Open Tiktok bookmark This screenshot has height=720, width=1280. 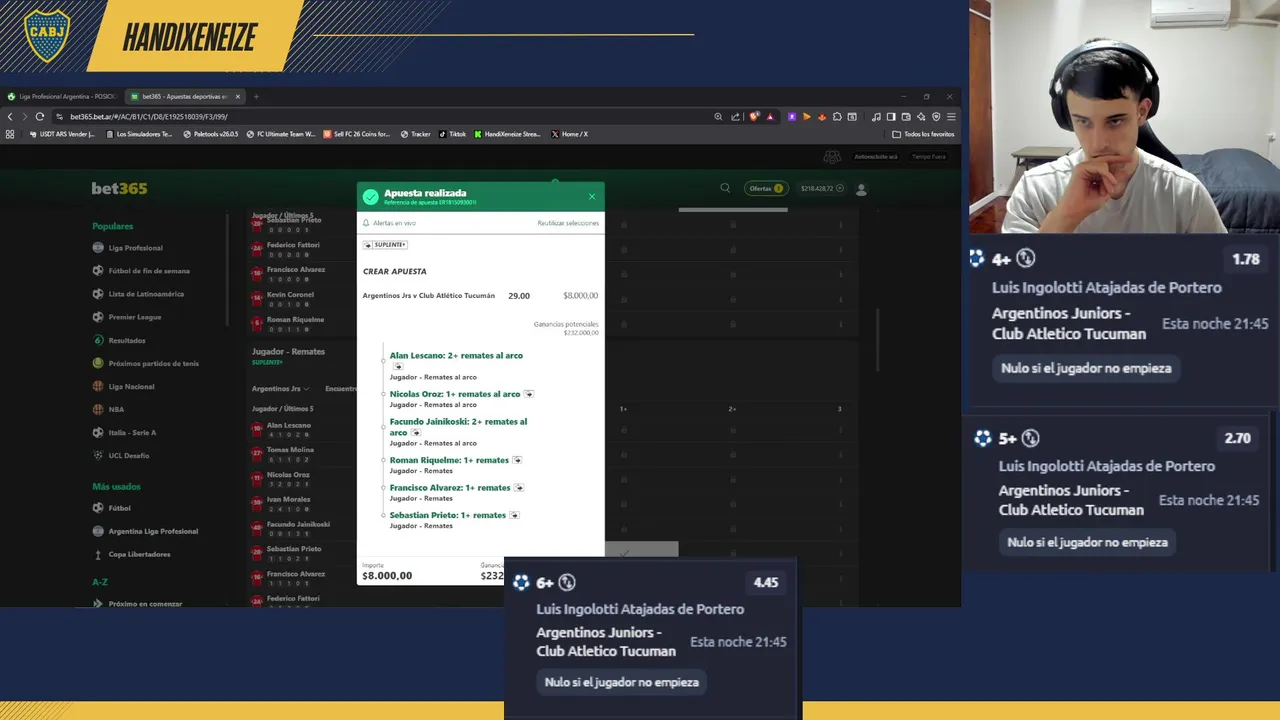pyautogui.click(x=452, y=134)
